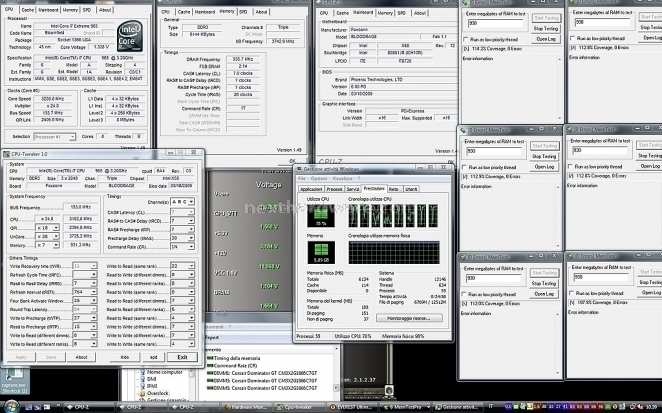This screenshot has width=662, height=413.
Task: Open Cache tab in CPU-Z processor window
Action: 28,10
